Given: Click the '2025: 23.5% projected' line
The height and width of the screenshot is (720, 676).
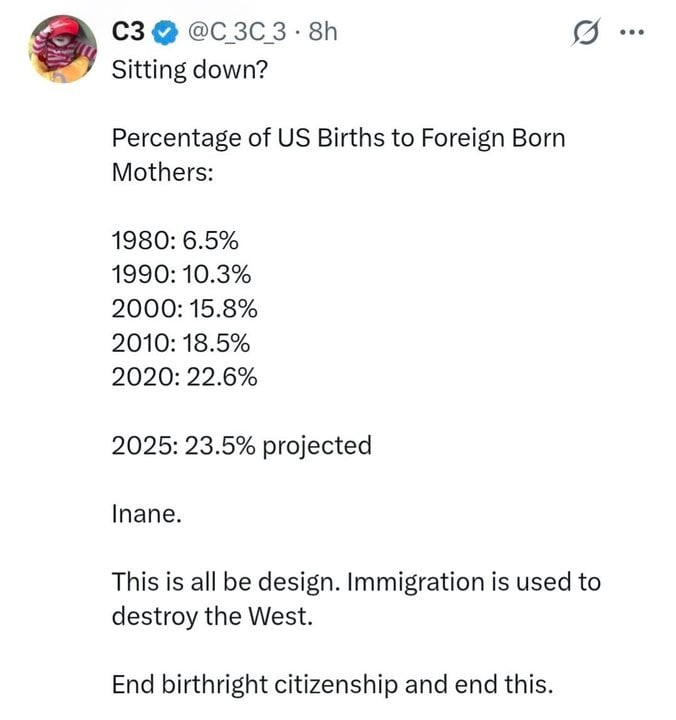Looking at the screenshot, I should point(241,445).
